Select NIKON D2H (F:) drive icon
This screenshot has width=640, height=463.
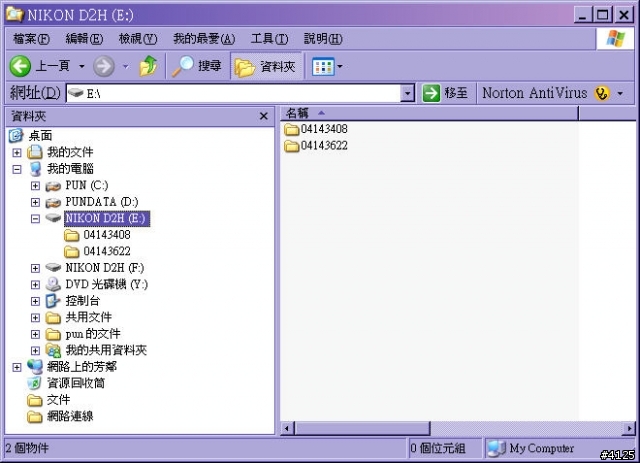(53, 267)
